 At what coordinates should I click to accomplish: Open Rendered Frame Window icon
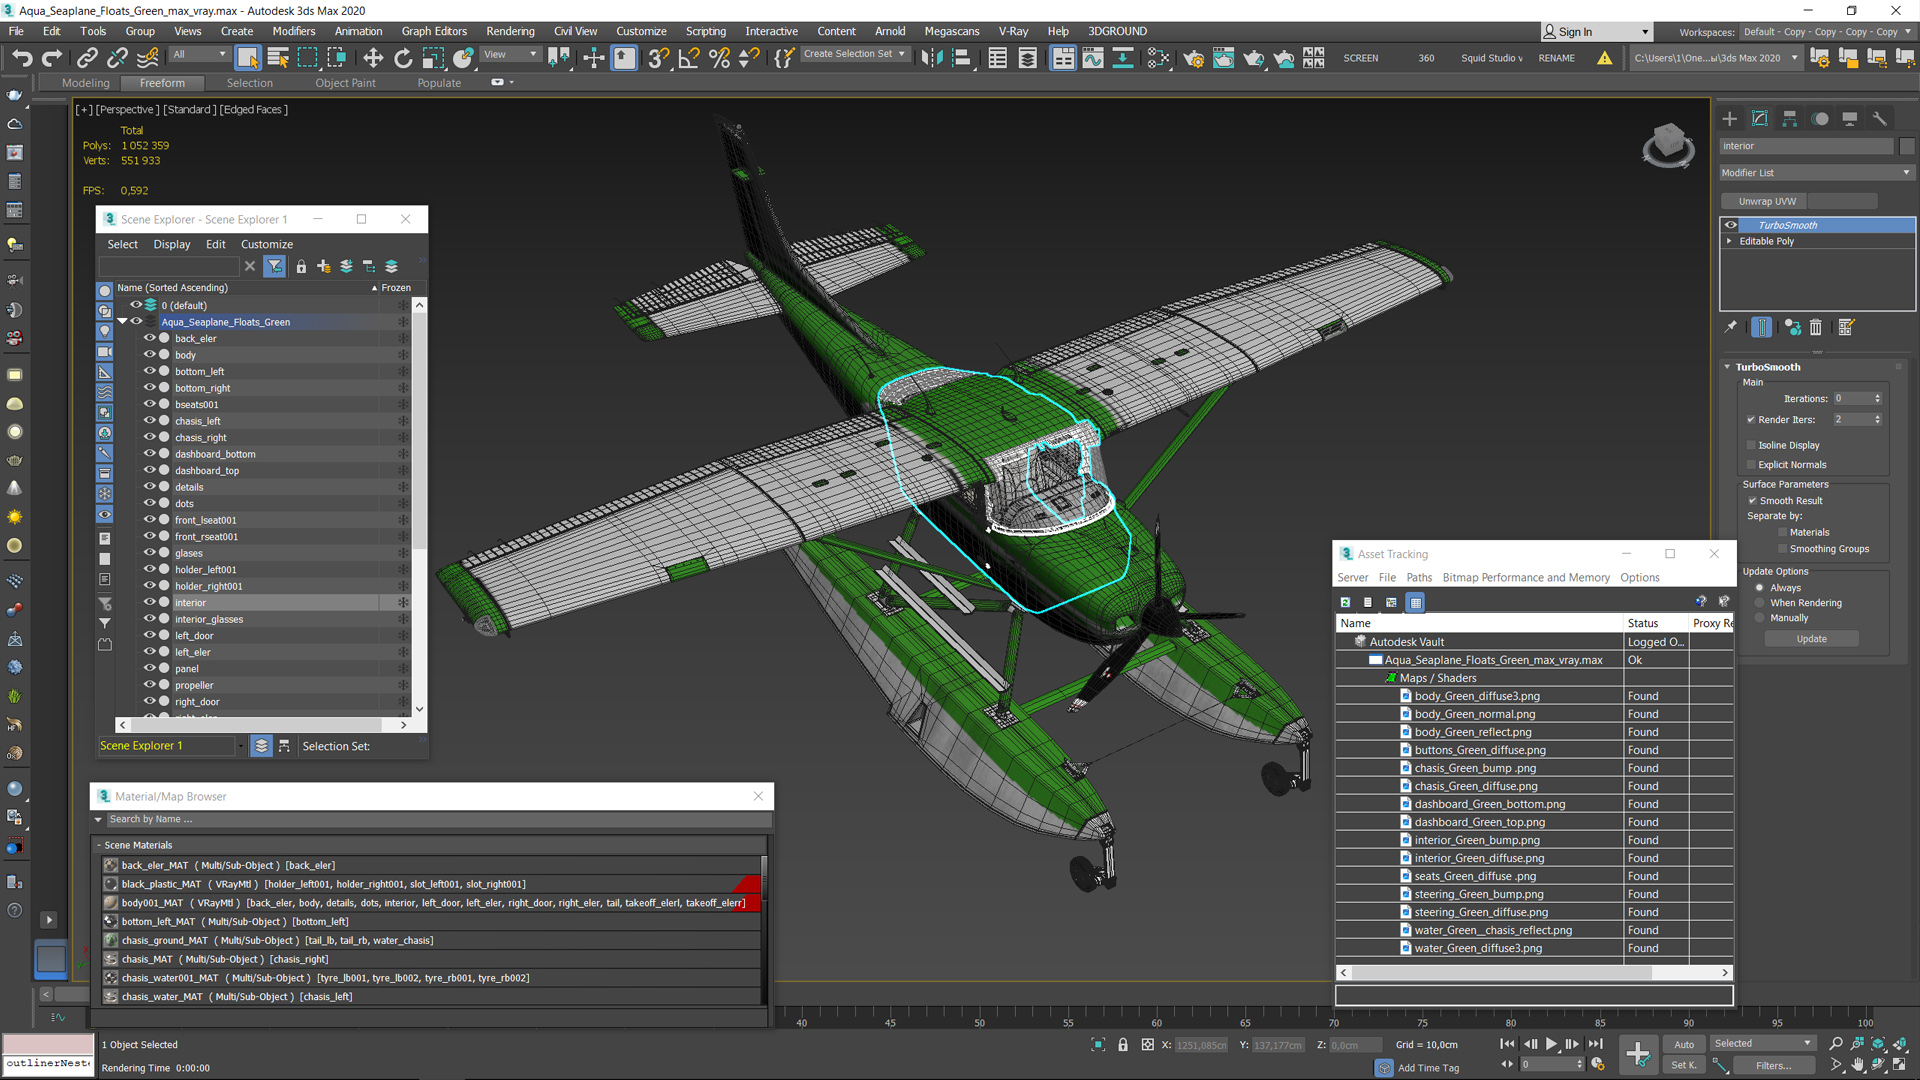tap(1223, 58)
